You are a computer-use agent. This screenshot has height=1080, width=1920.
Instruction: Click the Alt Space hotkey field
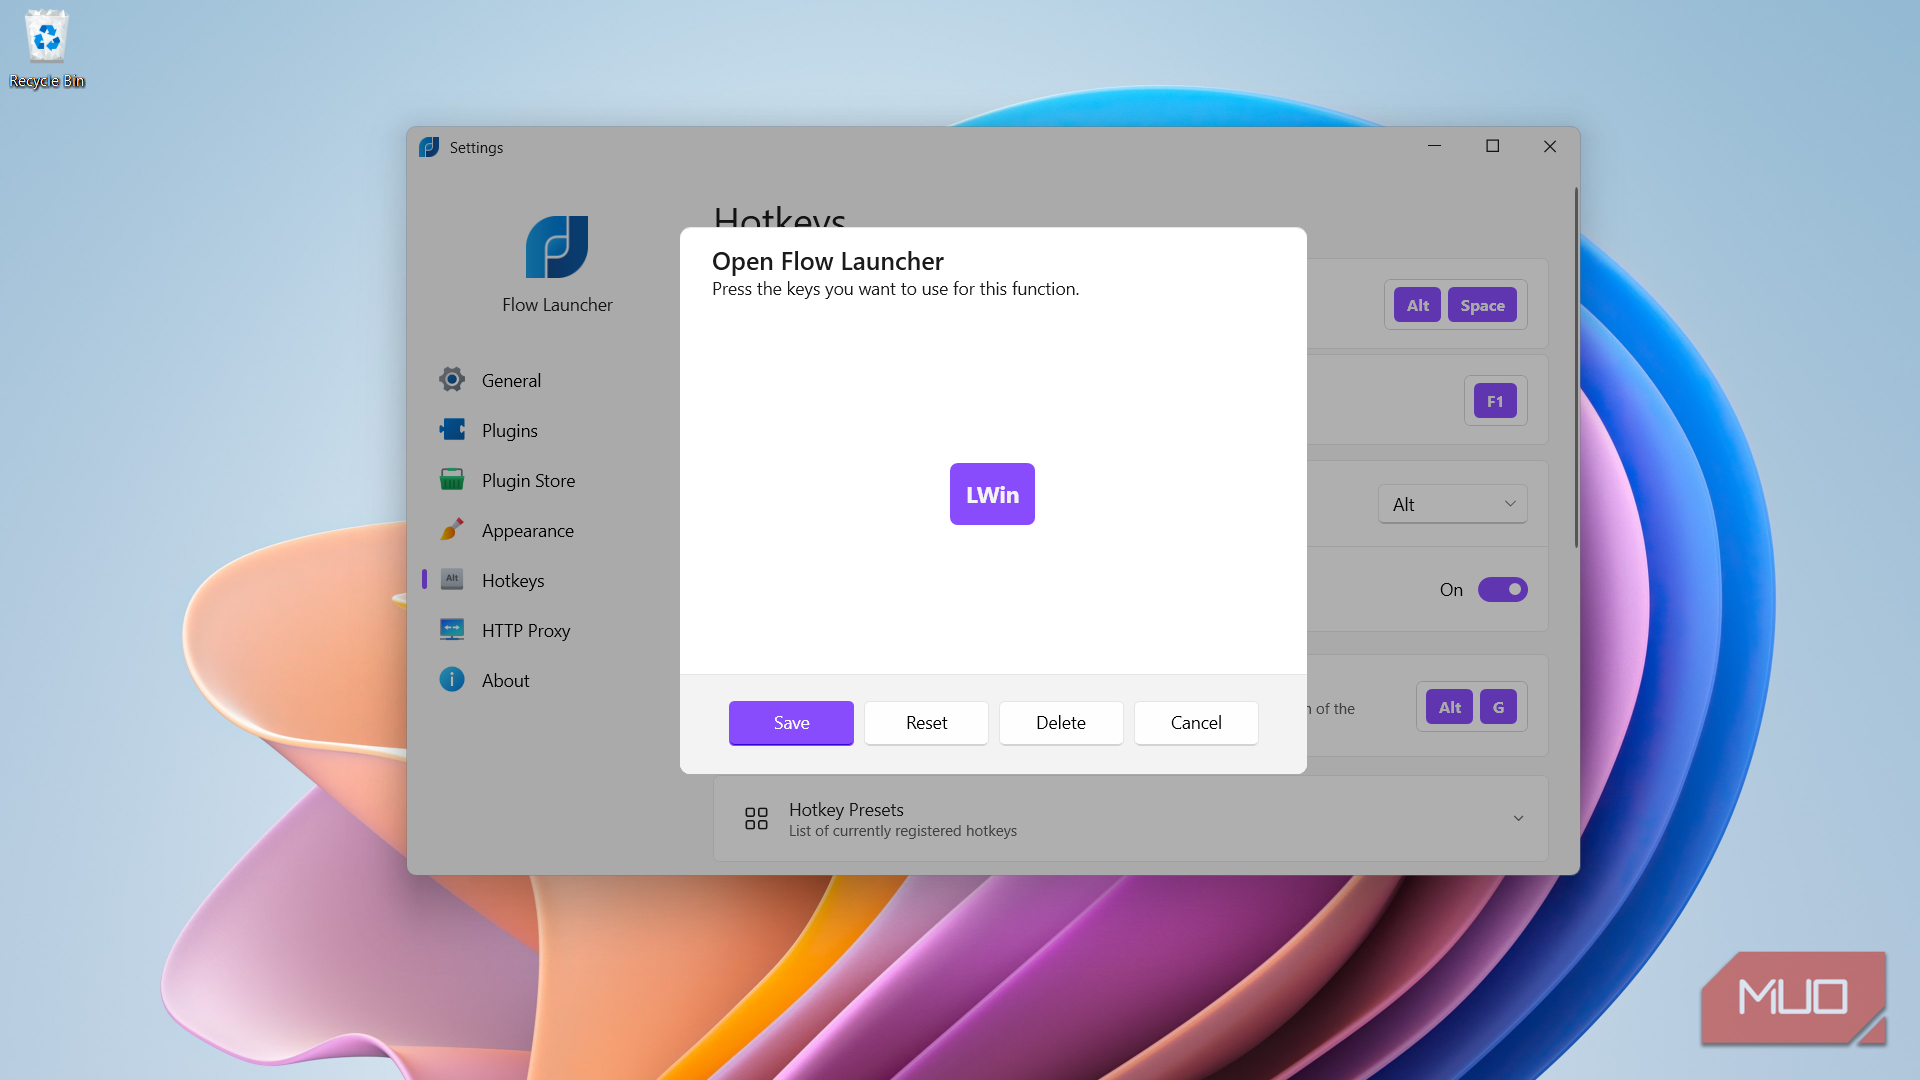point(1455,305)
